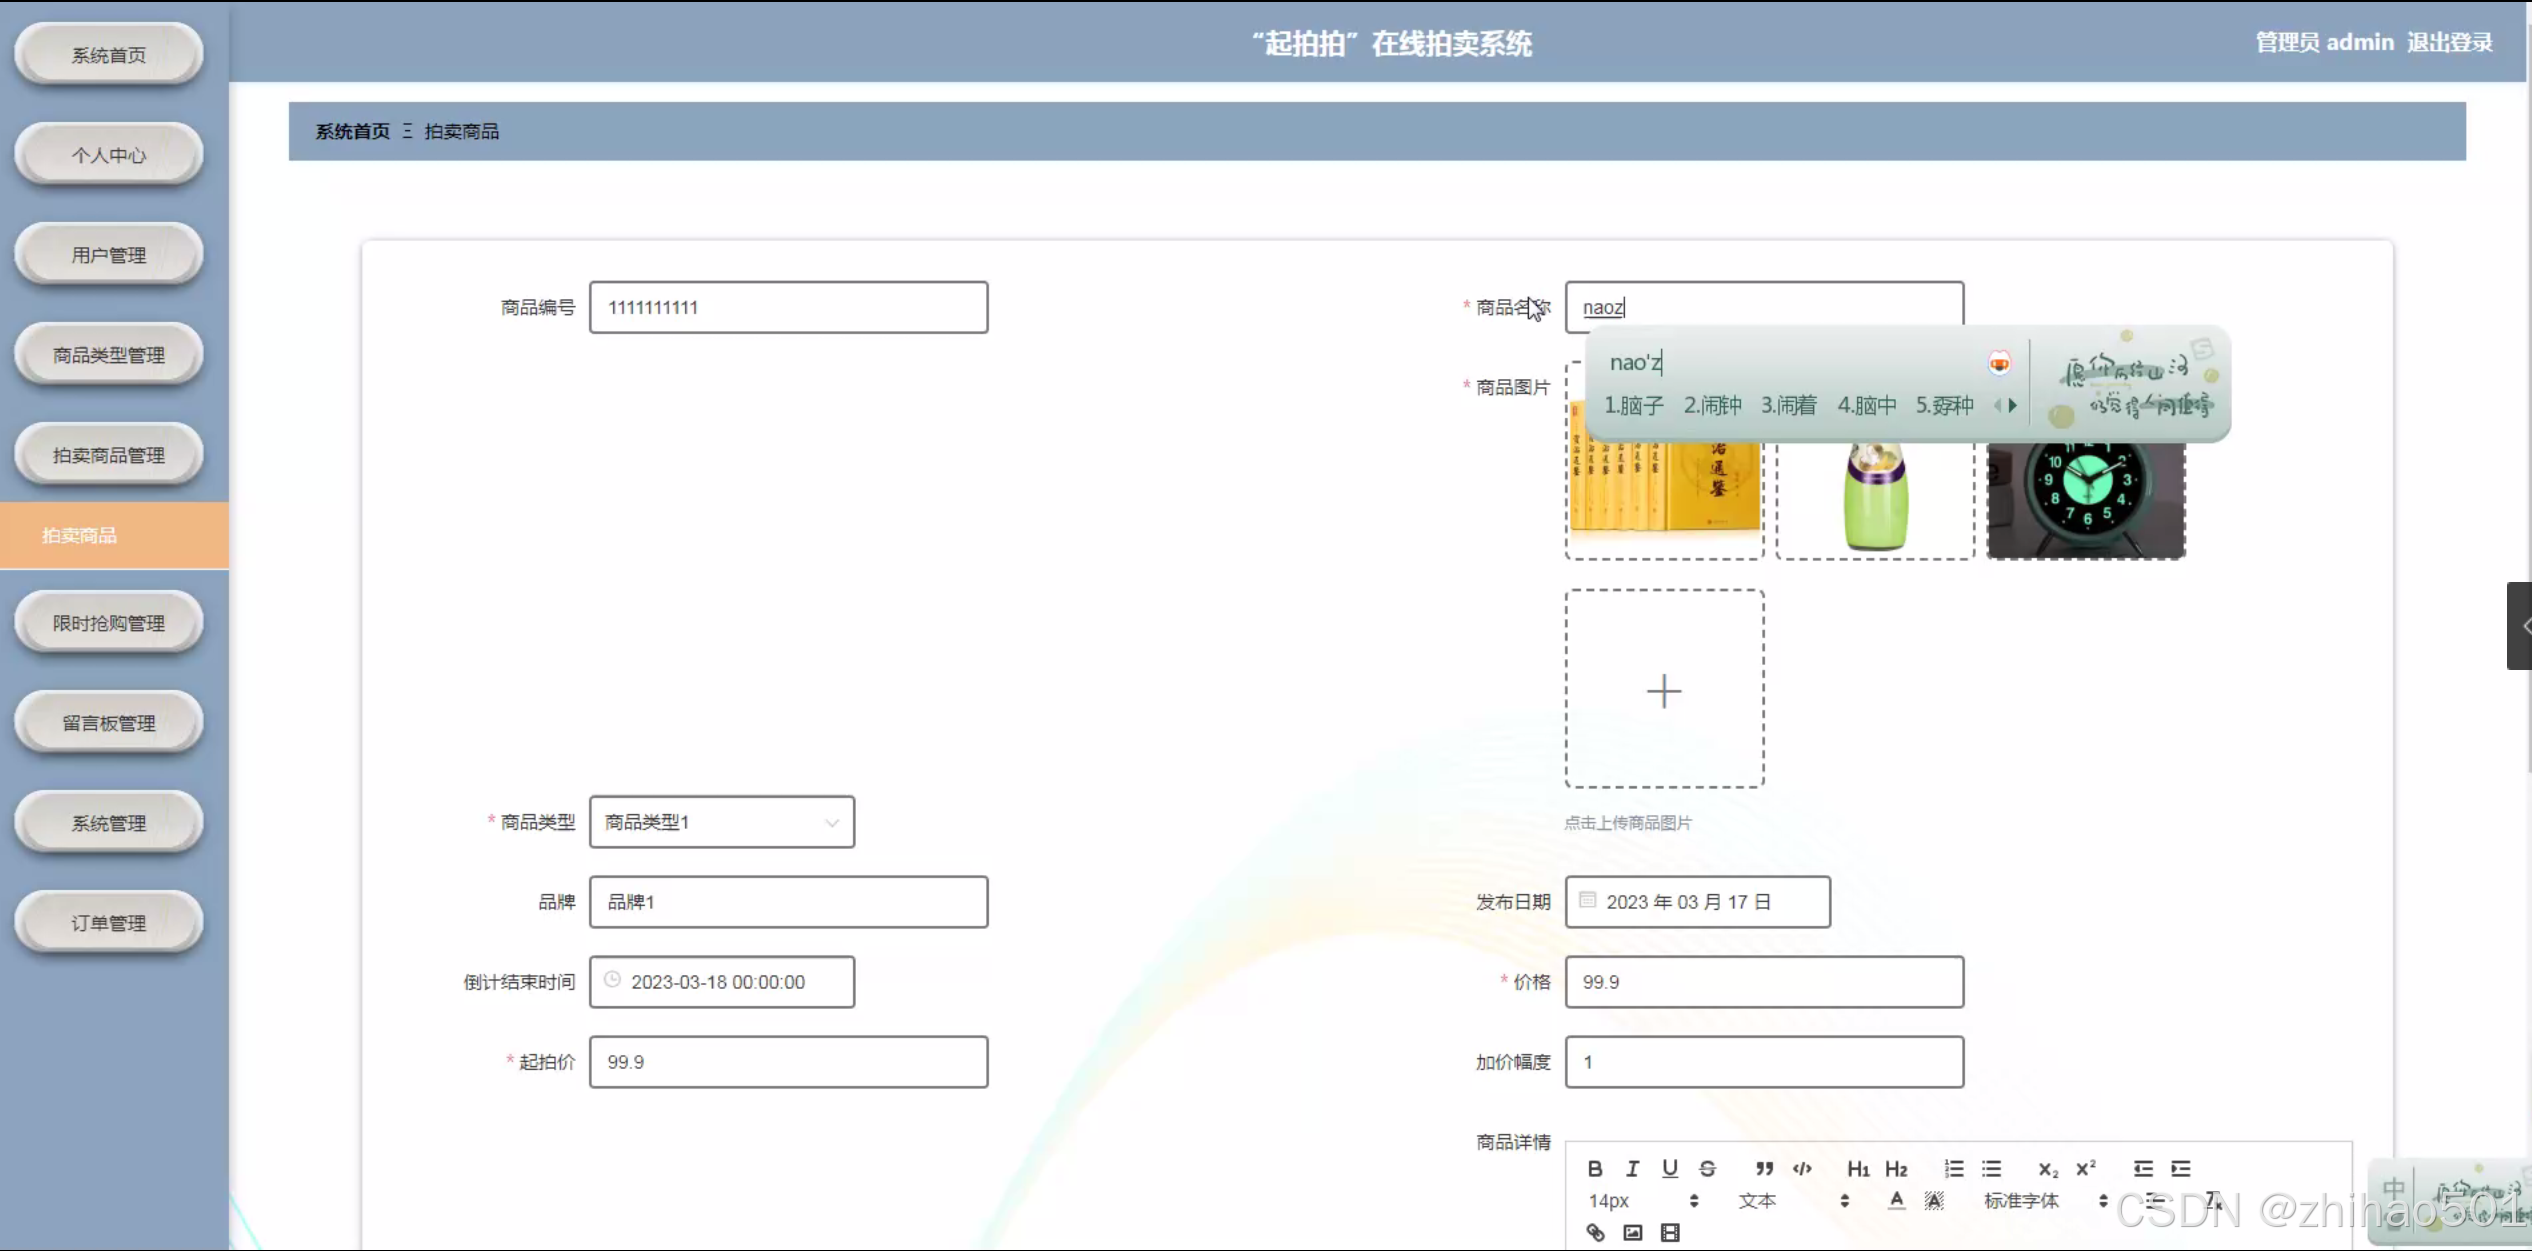Open the text color picker icon

pyautogui.click(x=1896, y=1200)
